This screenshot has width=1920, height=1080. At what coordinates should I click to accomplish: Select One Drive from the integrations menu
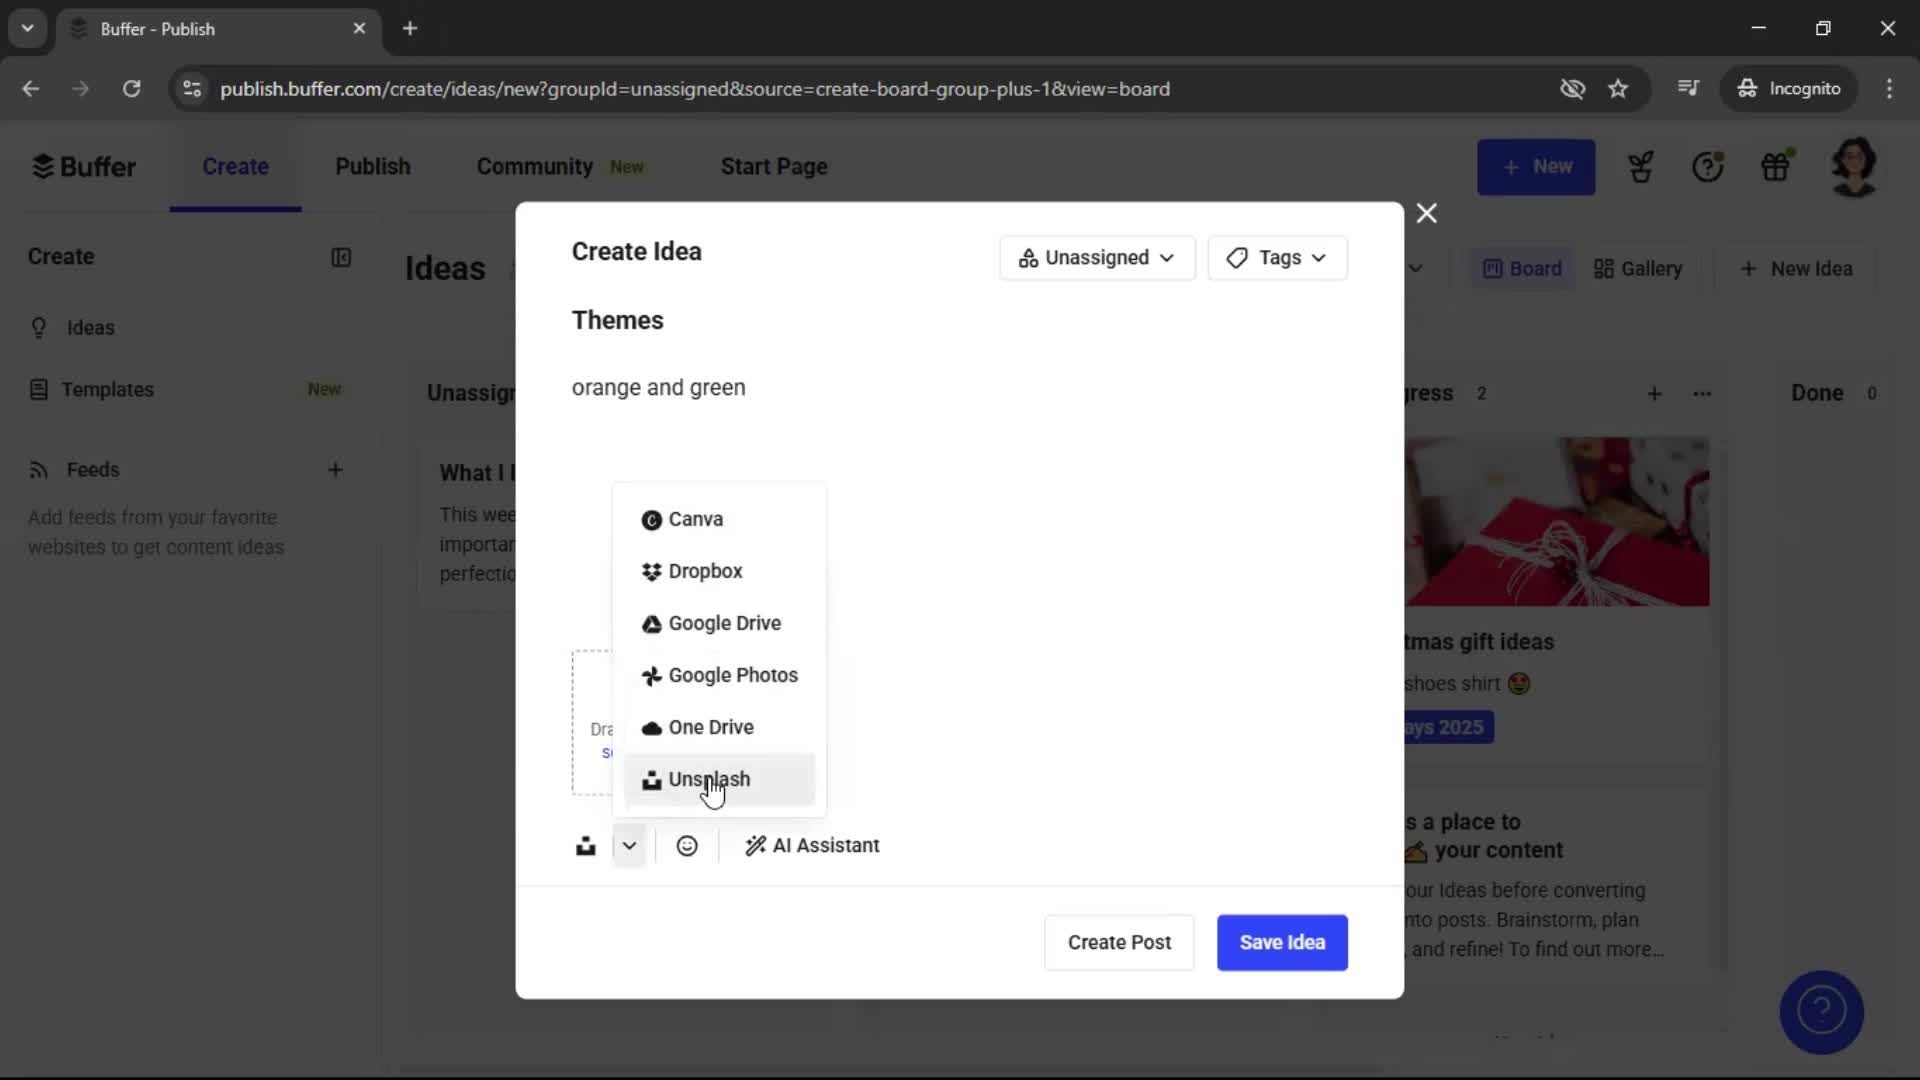pyautogui.click(x=711, y=727)
